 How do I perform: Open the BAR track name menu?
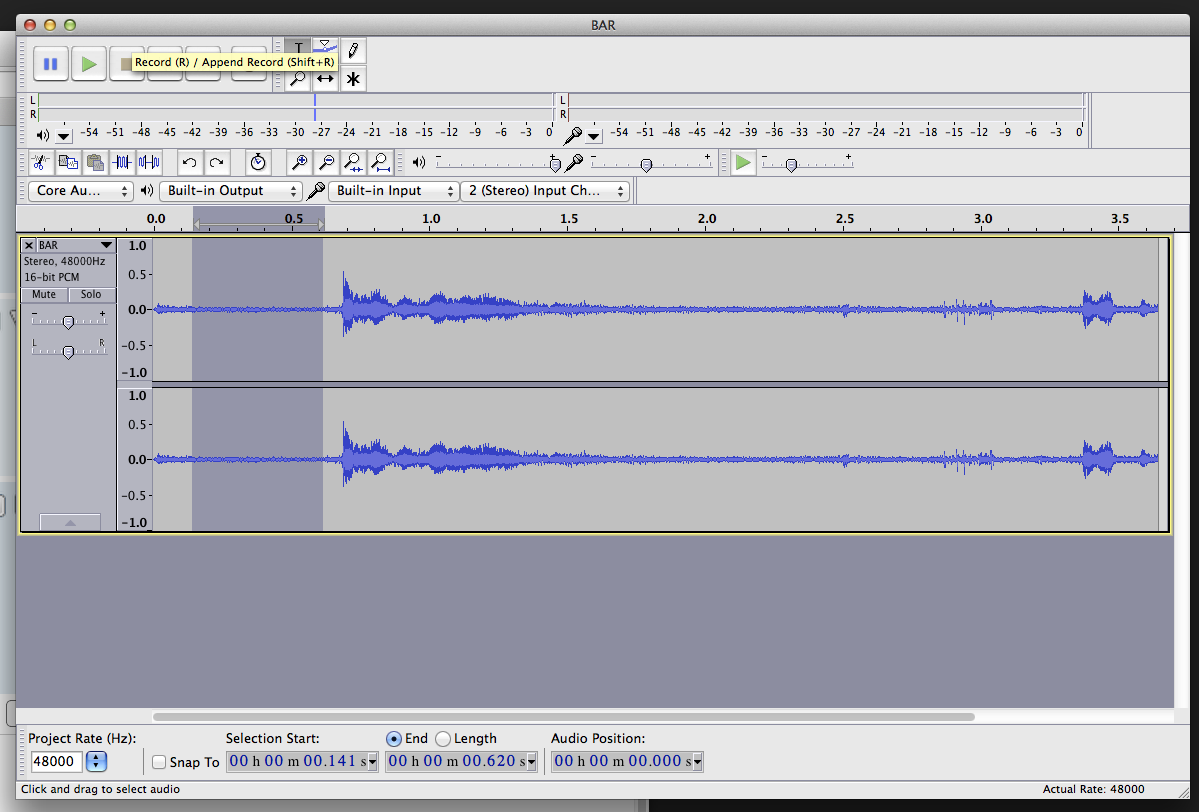tap(76, 245)
